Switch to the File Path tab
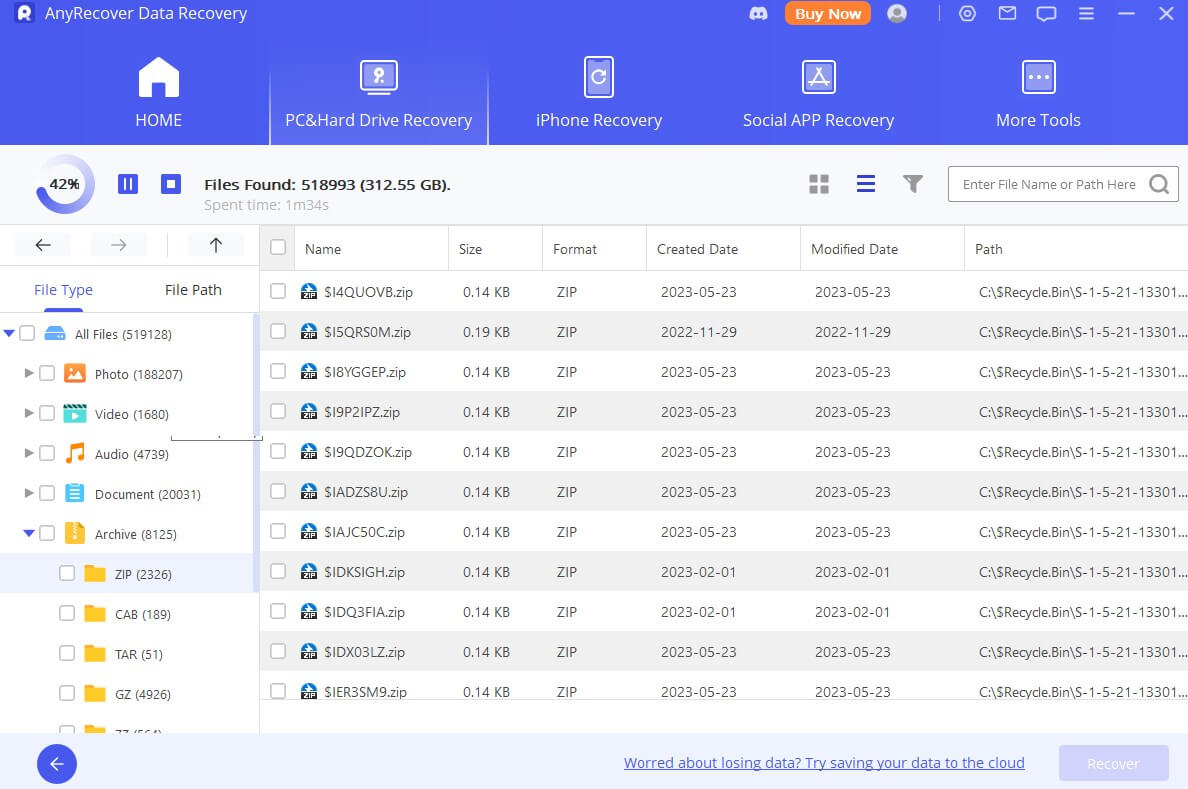Screen dimensions: 1188x789 tap(192, 289)
